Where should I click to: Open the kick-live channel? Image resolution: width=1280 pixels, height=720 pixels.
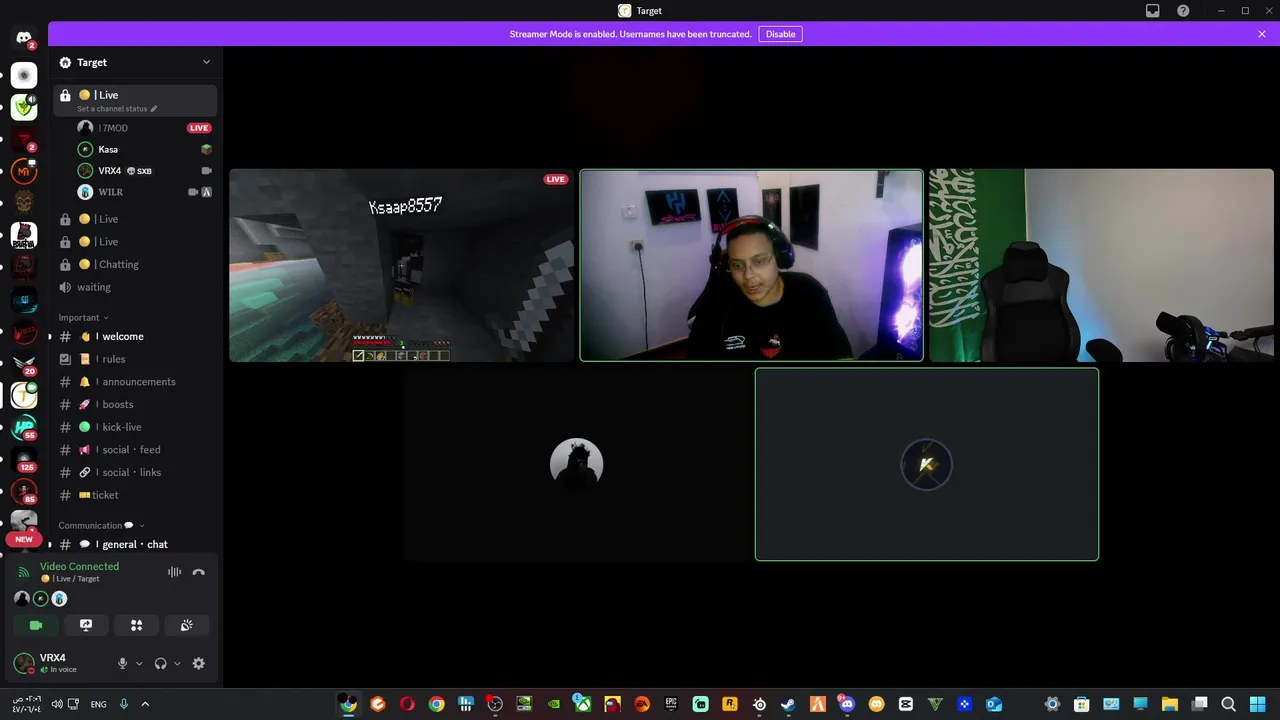coord(135,427)
